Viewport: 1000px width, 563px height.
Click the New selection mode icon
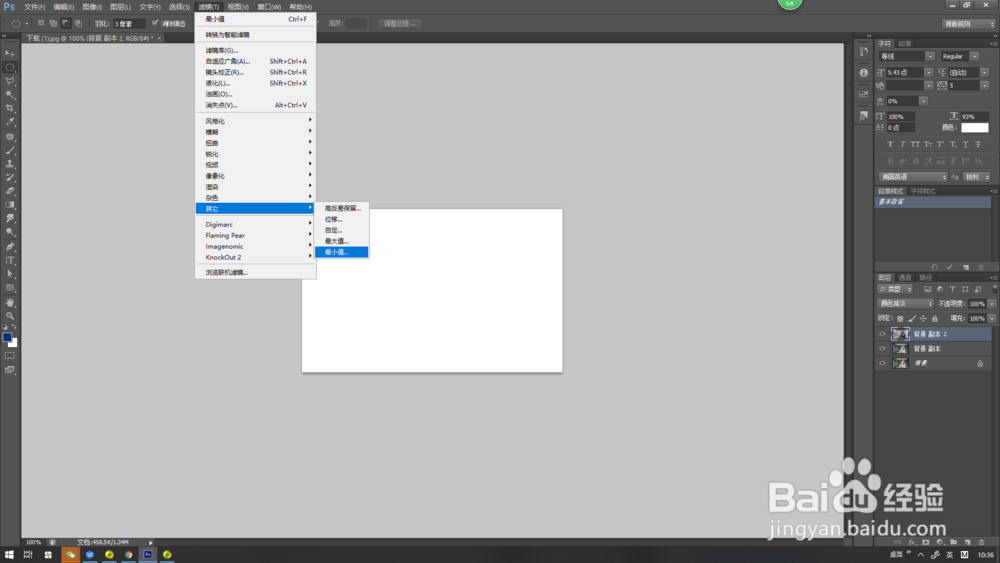coord(41,24)
